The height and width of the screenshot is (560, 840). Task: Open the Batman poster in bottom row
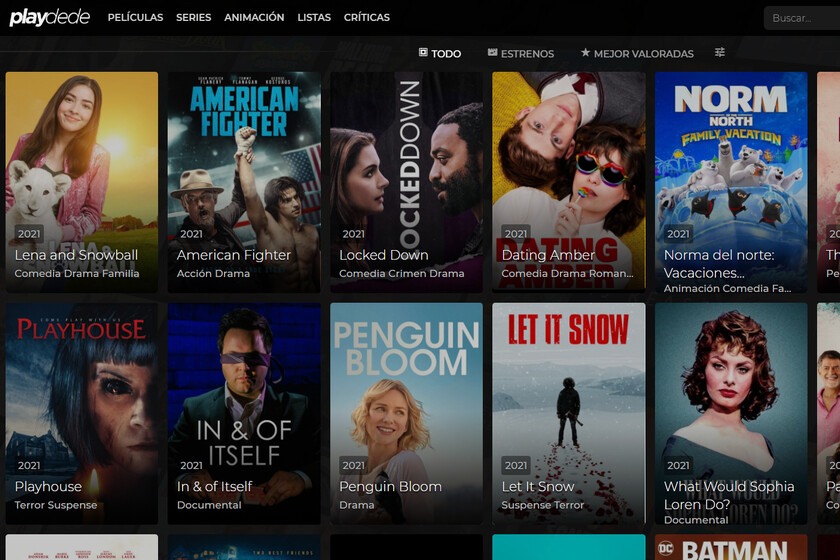pos(731,547)
